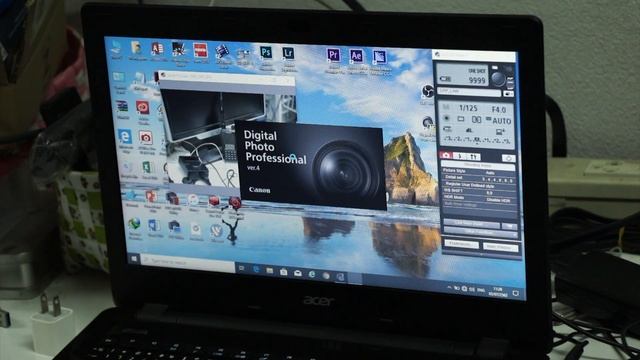Open the Store app on taskbar

click(283, 272)
